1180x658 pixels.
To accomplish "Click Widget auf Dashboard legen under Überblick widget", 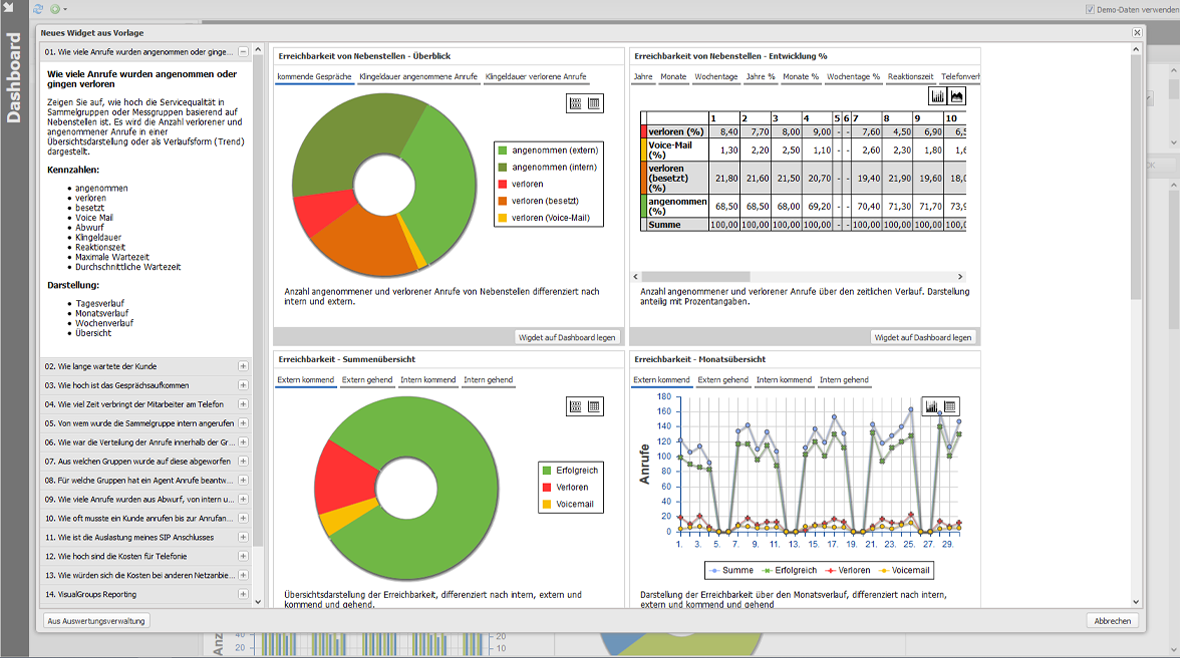I will pos(567,337).
